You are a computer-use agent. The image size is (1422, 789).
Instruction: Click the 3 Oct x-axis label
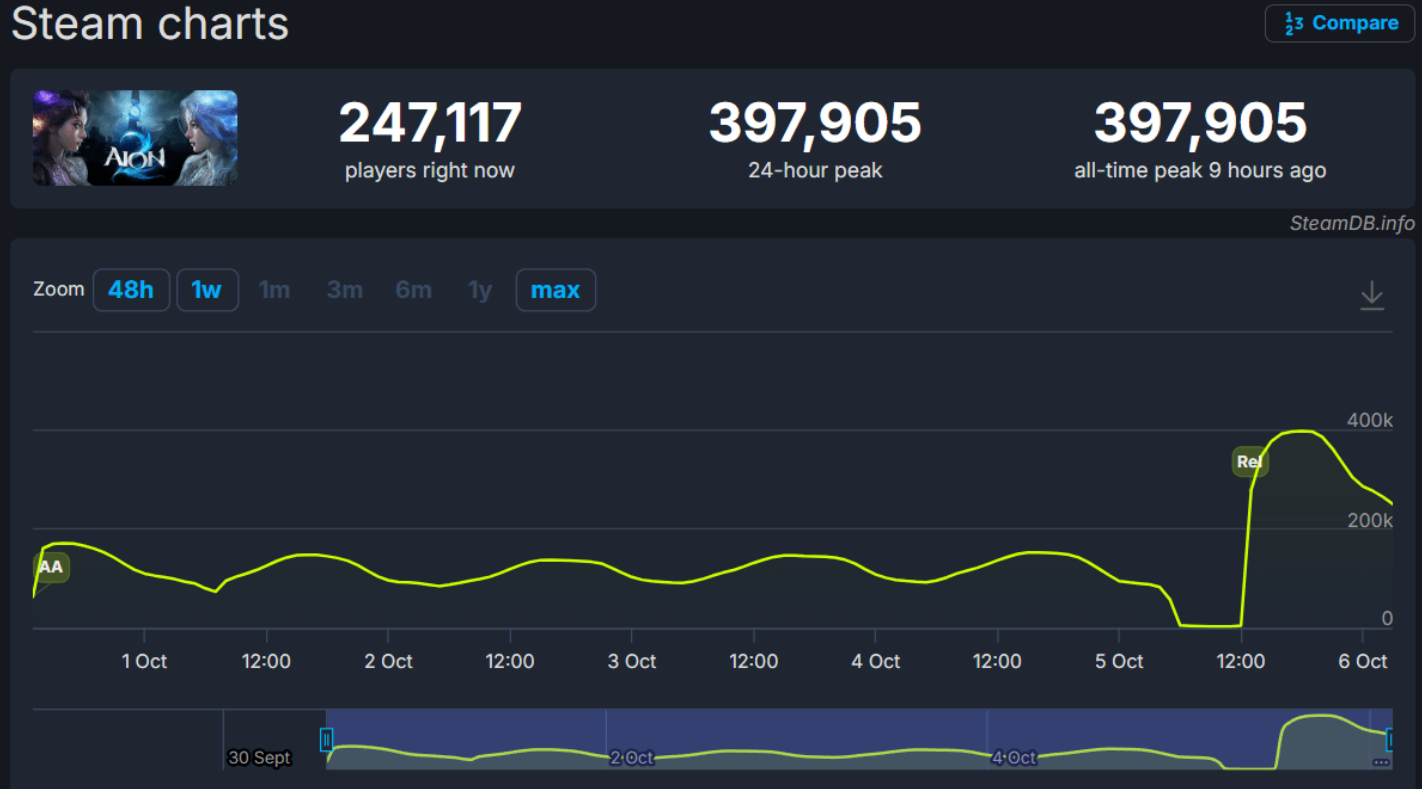631,661
